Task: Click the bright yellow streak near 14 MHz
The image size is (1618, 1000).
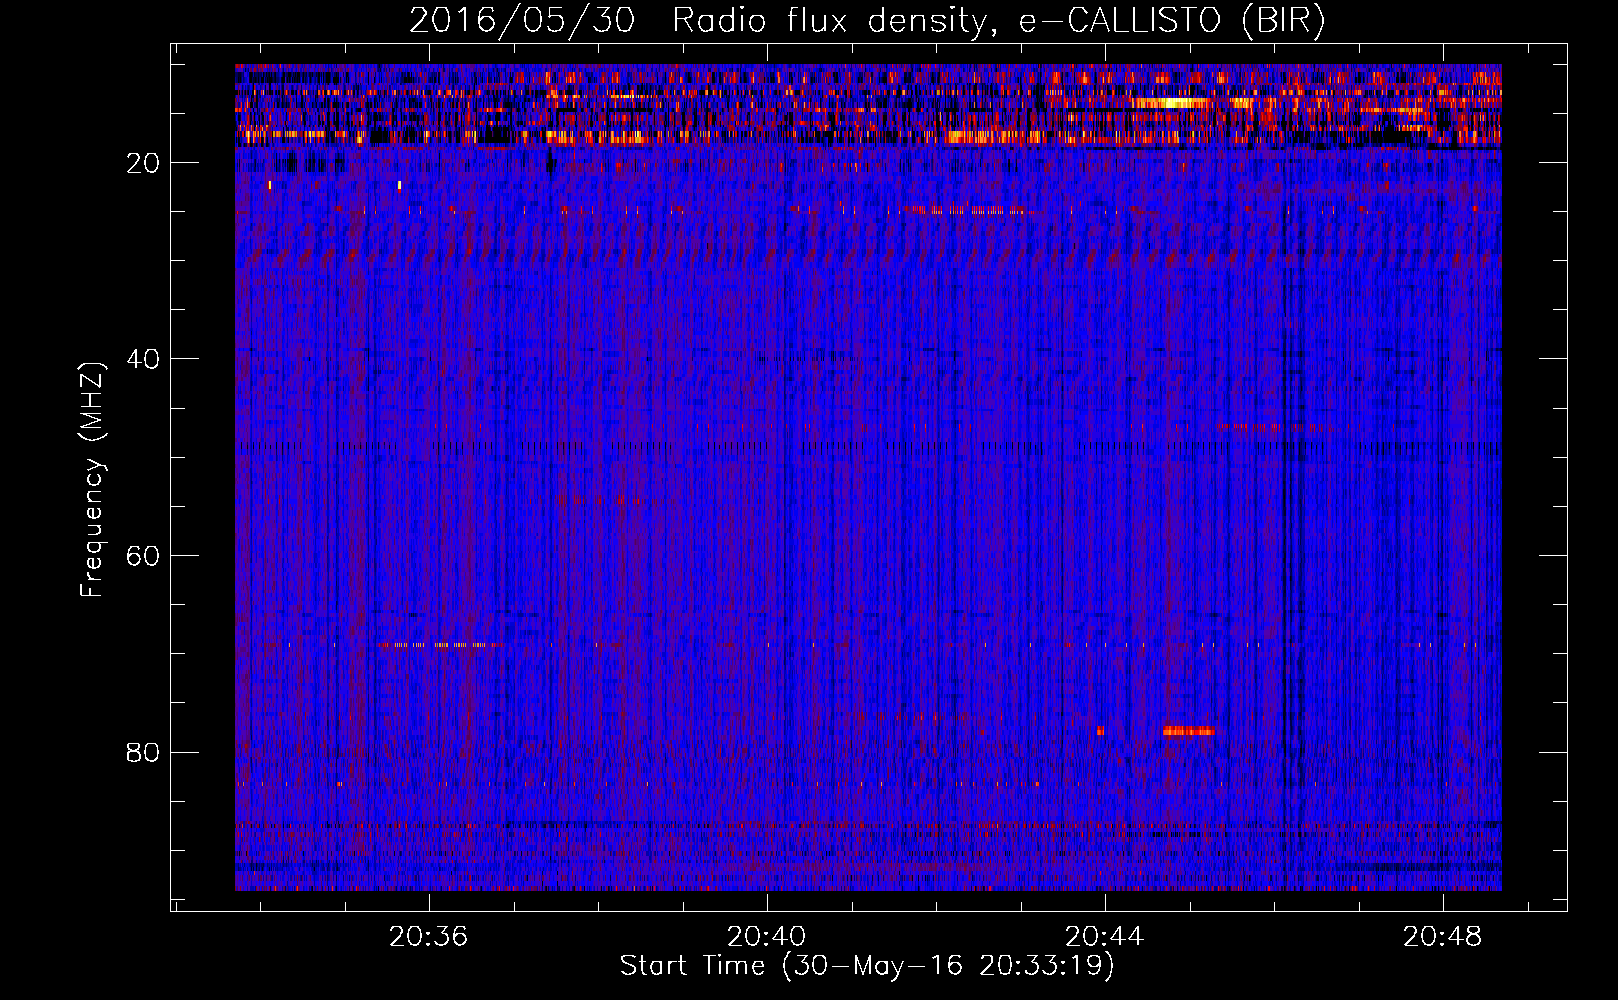Action: (1172, 102)
